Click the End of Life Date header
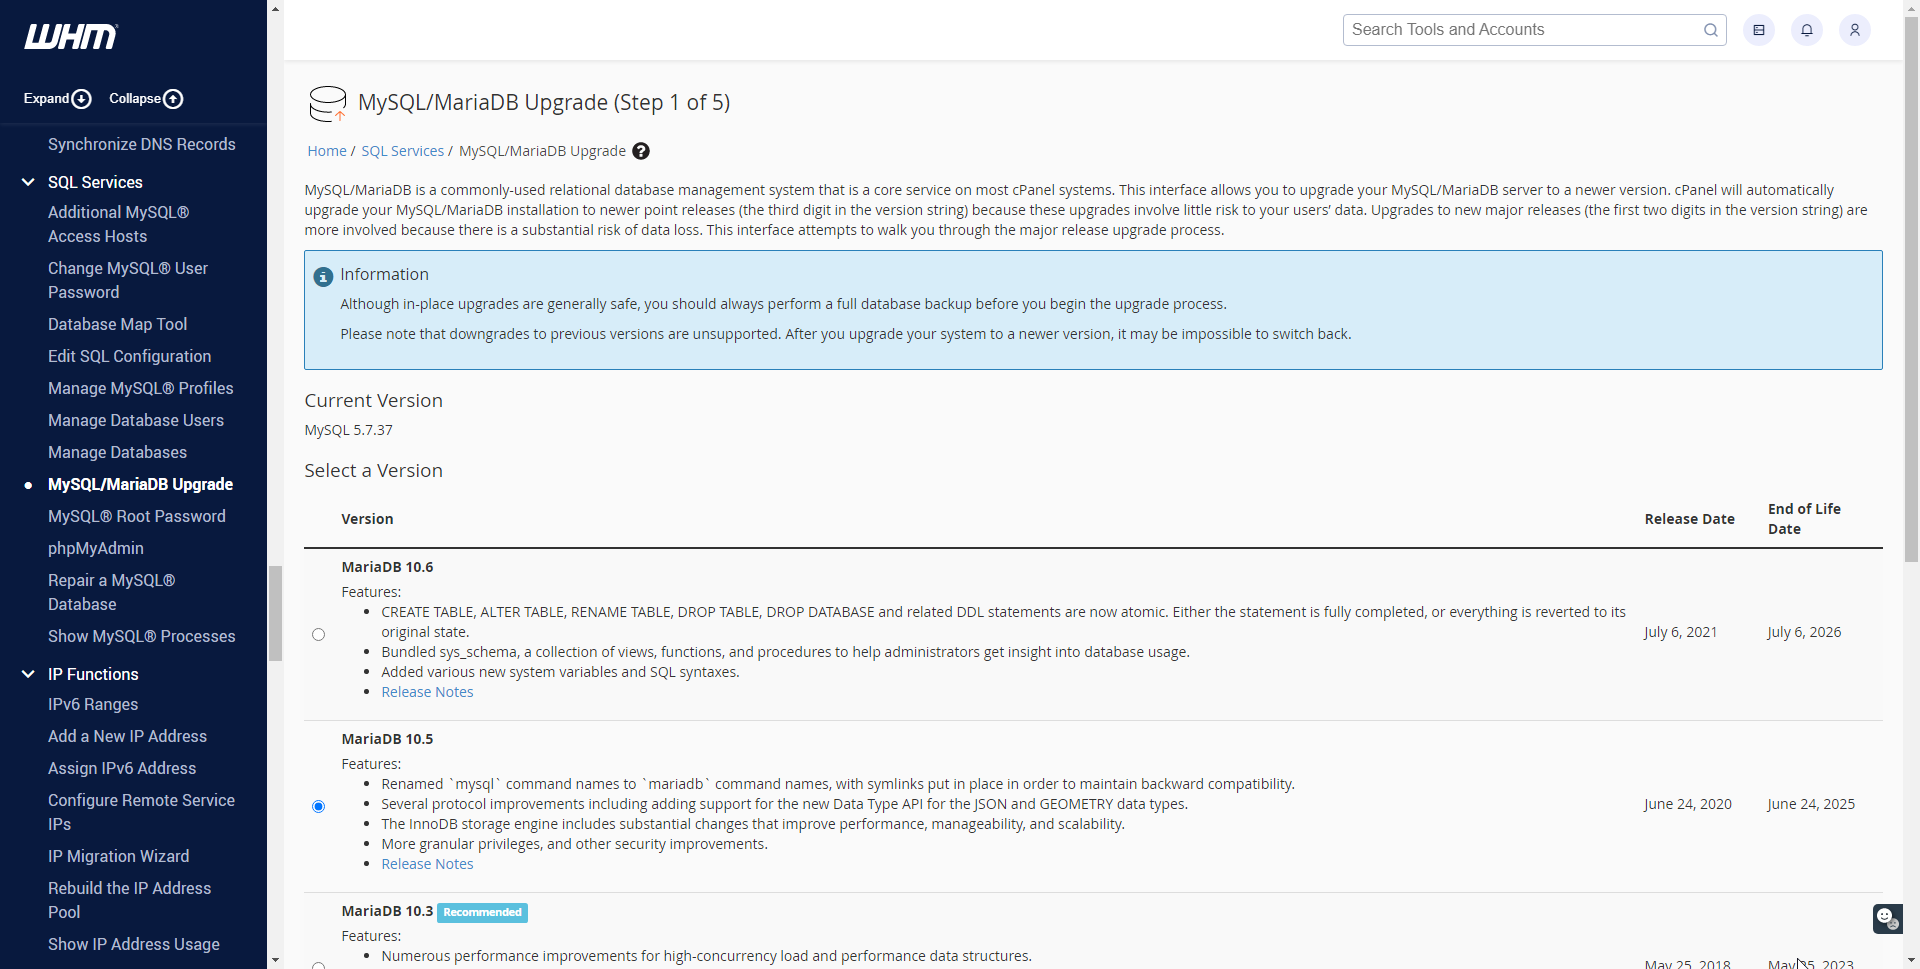 pos(1804,519)
